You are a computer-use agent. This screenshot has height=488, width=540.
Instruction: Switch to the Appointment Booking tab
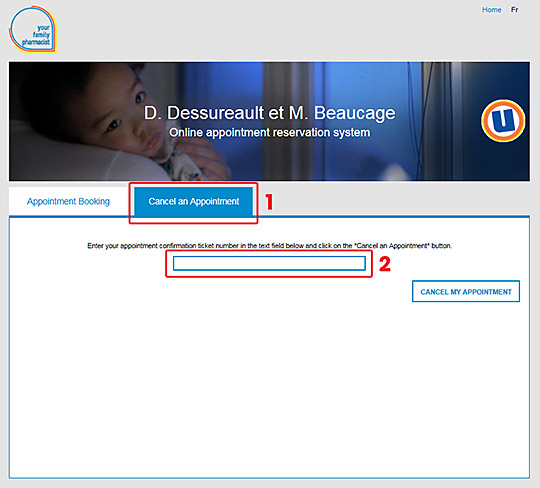68,201
